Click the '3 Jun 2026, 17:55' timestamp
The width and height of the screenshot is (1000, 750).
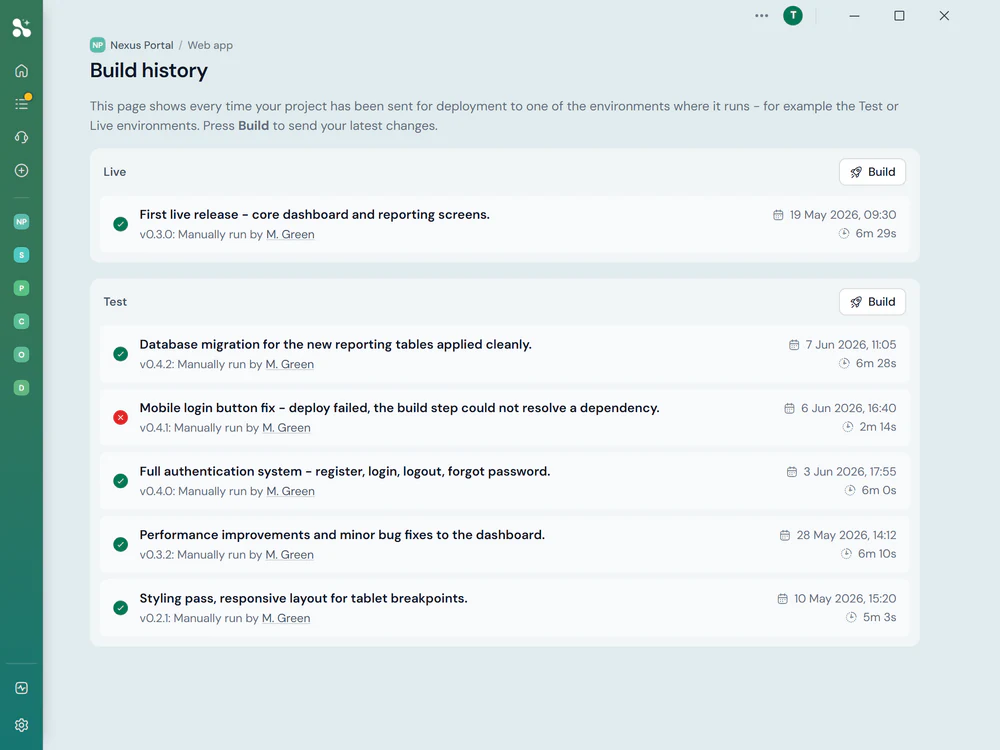point(849,471)
